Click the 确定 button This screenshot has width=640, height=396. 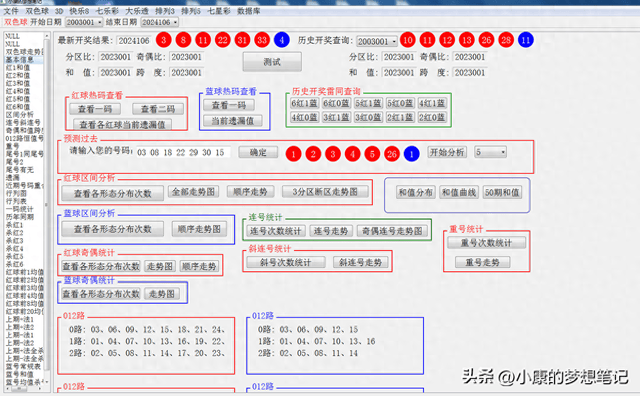click(258, 152)
